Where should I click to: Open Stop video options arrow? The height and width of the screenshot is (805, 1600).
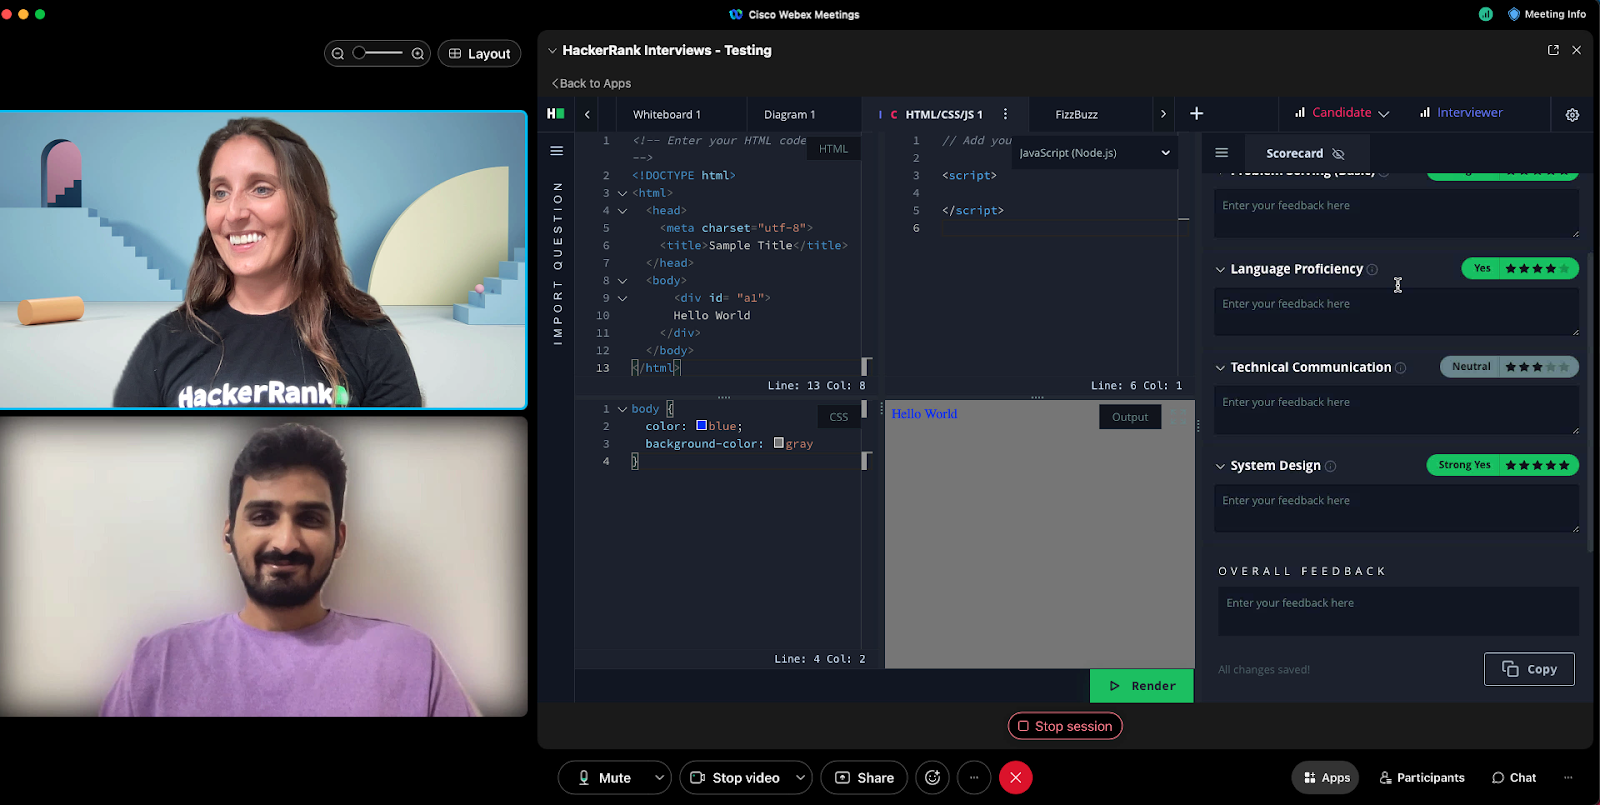pyautogui.click(x=800, y=778)
